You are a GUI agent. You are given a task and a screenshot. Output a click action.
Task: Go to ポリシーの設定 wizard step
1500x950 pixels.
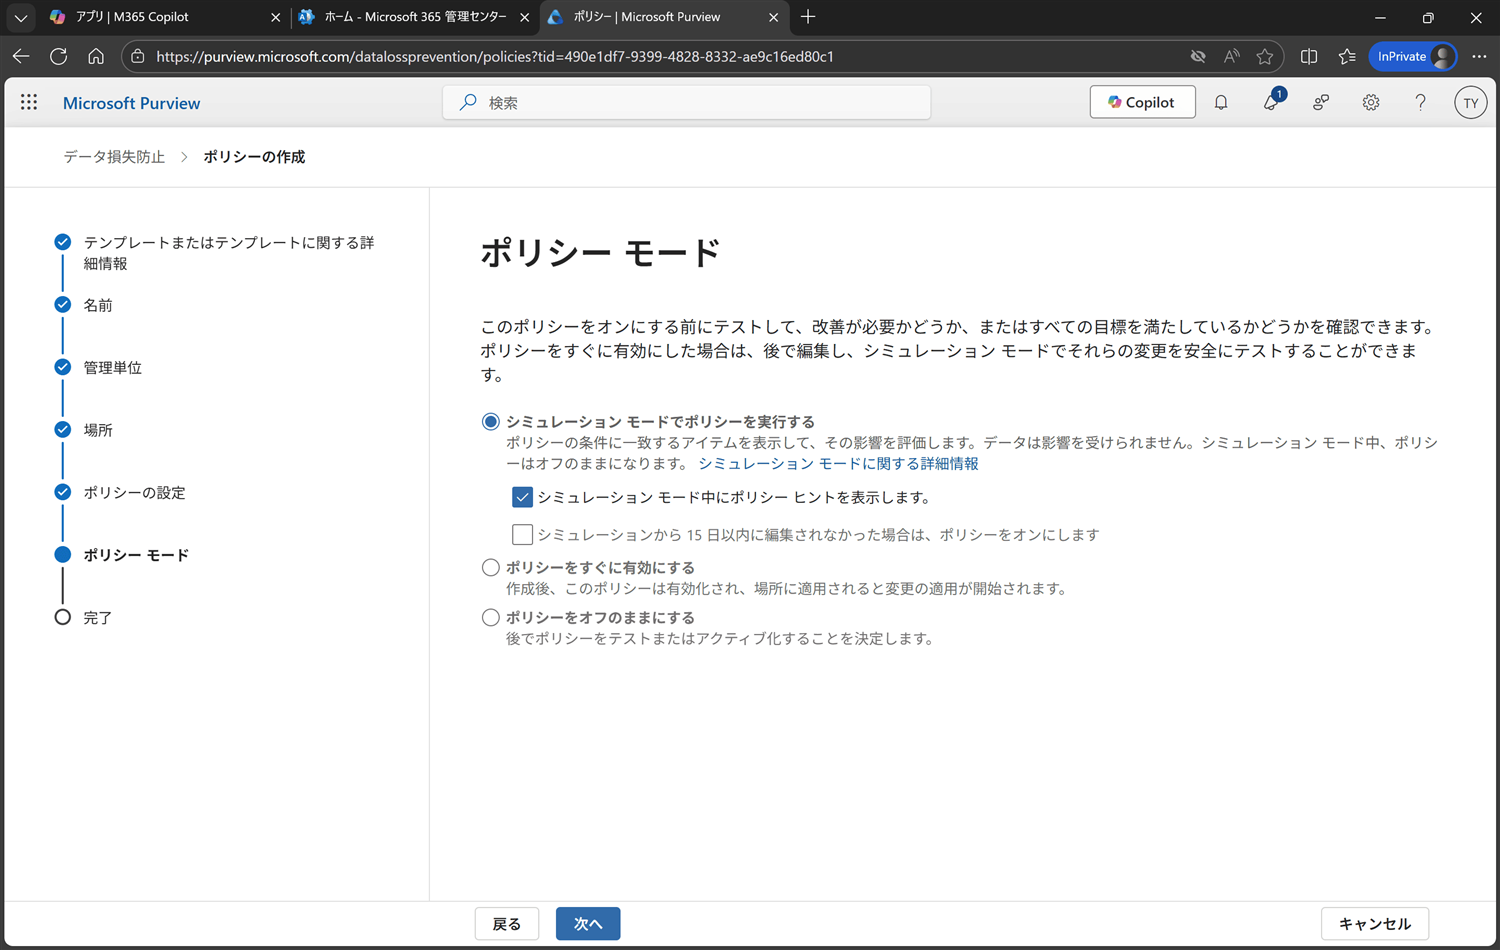tap(134, 493)
